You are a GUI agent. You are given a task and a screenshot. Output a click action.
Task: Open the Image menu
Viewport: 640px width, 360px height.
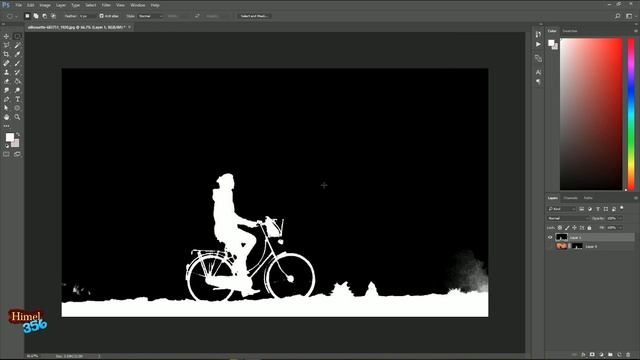pos(45,5)
